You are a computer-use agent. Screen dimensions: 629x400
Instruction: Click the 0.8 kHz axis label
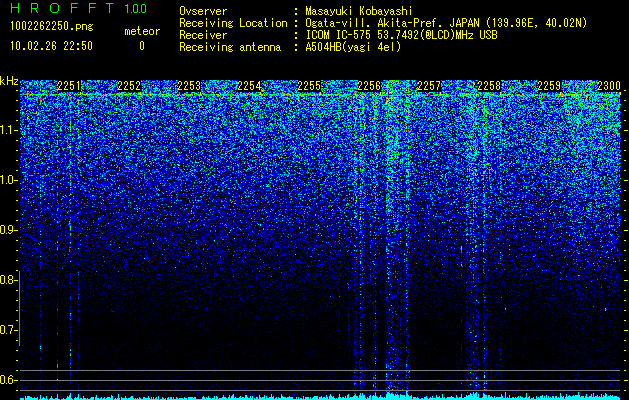click(x=8, y=280)
